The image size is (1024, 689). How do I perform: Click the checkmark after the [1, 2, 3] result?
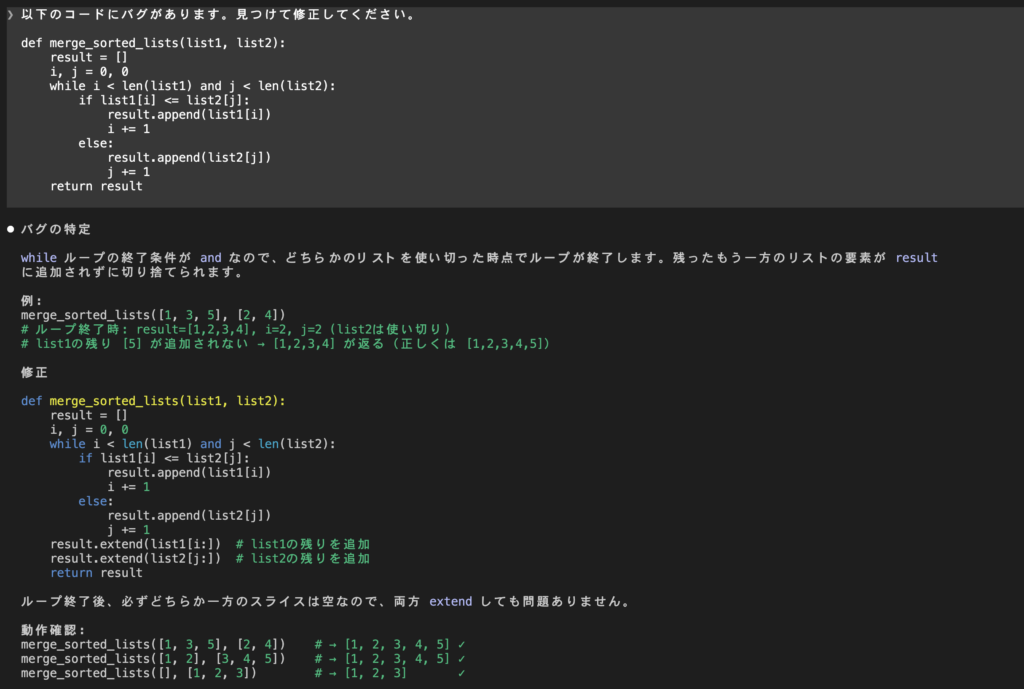click(x=462, y=673)
